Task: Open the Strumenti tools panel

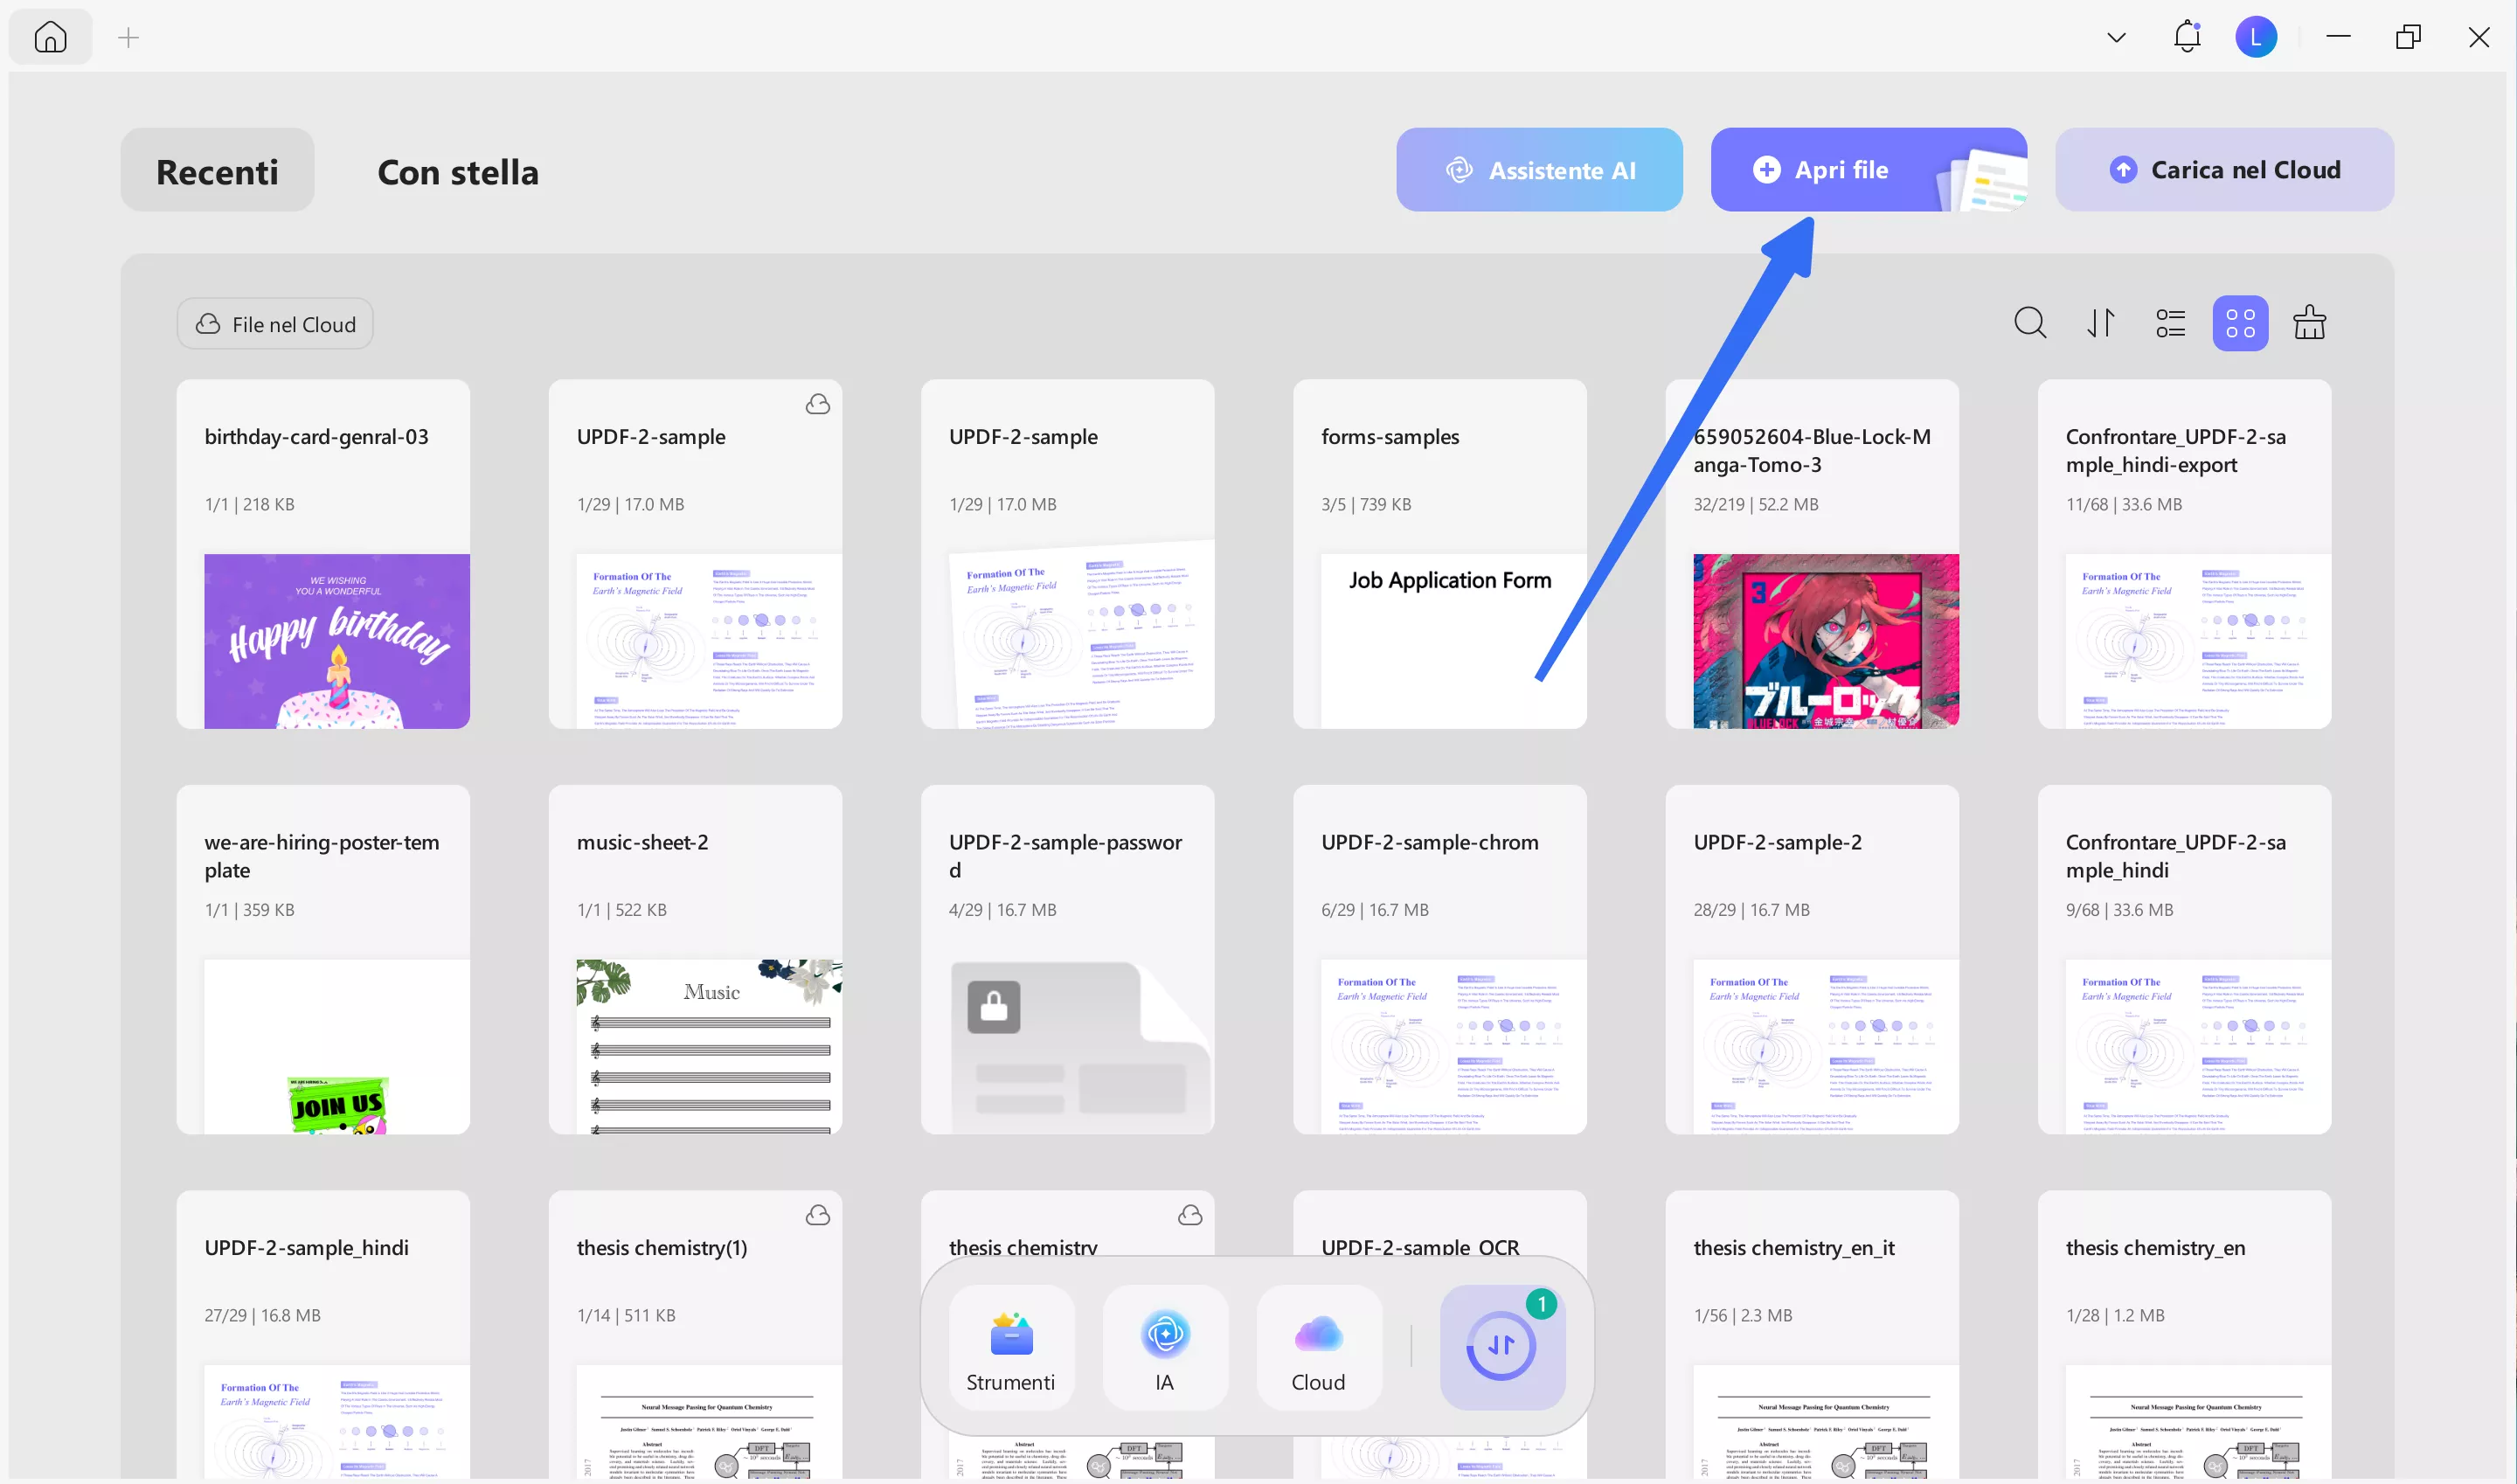Action: coord(1011,1348)
